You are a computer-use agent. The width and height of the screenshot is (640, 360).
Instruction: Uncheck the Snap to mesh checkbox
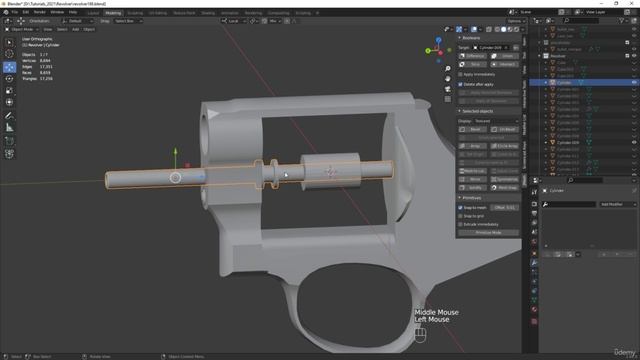[x=460, y=208]
